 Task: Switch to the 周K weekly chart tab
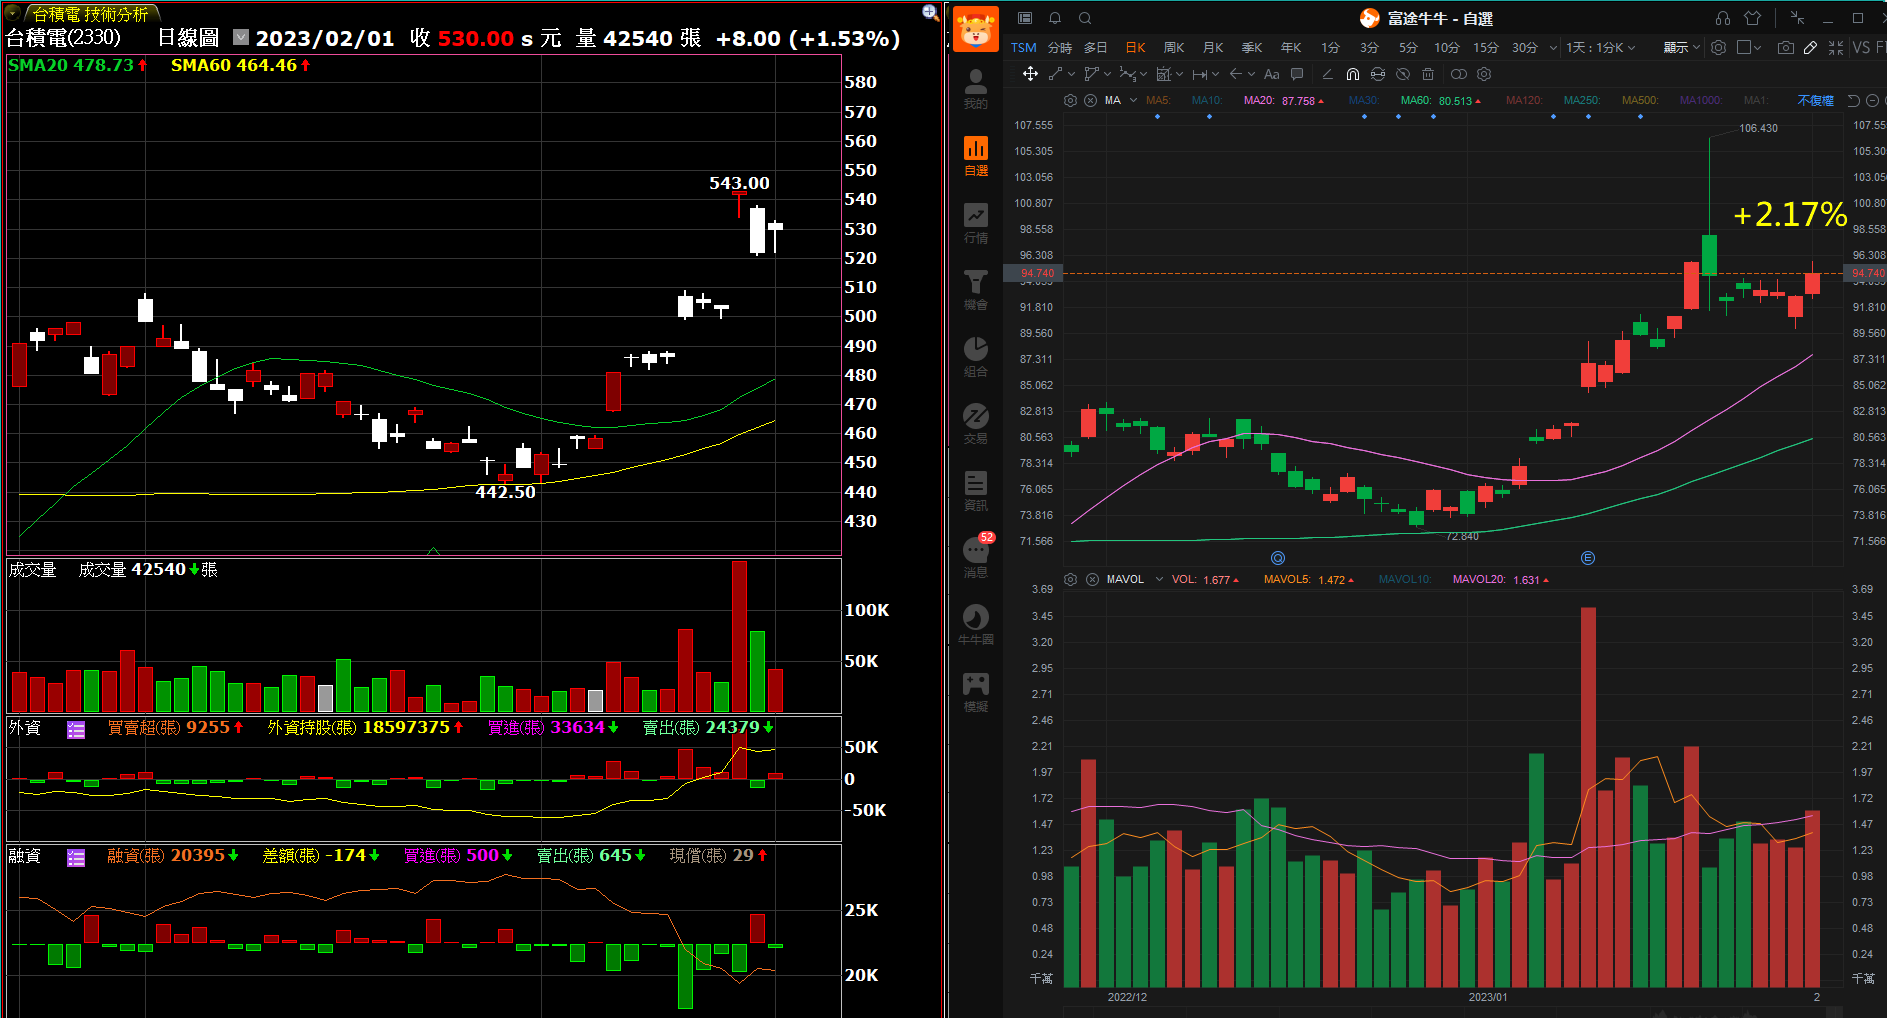click(1174, 47)
